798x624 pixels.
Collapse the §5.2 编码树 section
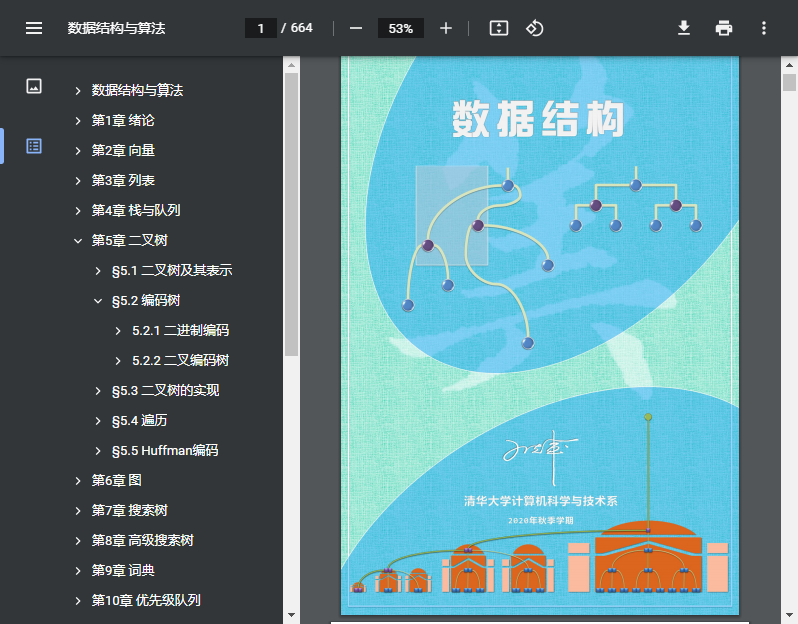point(98,300)
